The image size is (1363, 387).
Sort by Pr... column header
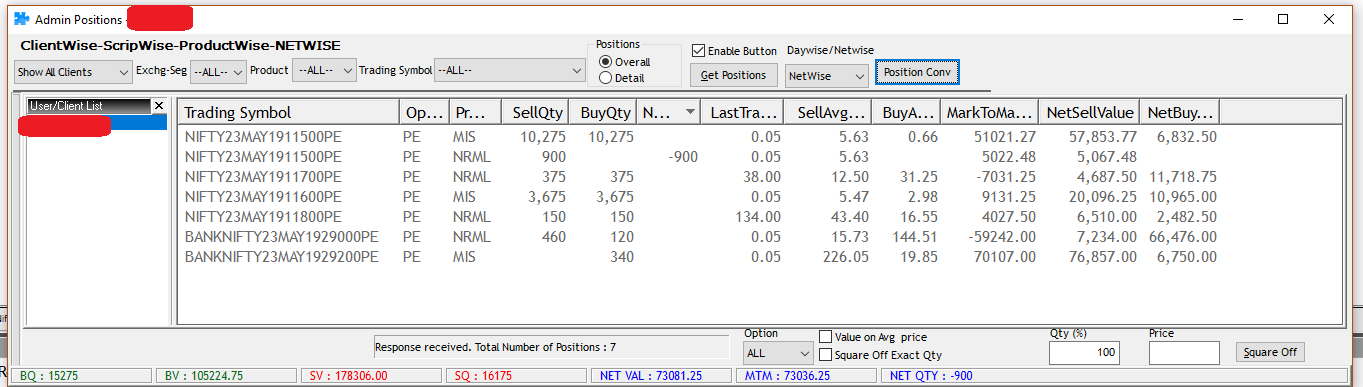472,113
